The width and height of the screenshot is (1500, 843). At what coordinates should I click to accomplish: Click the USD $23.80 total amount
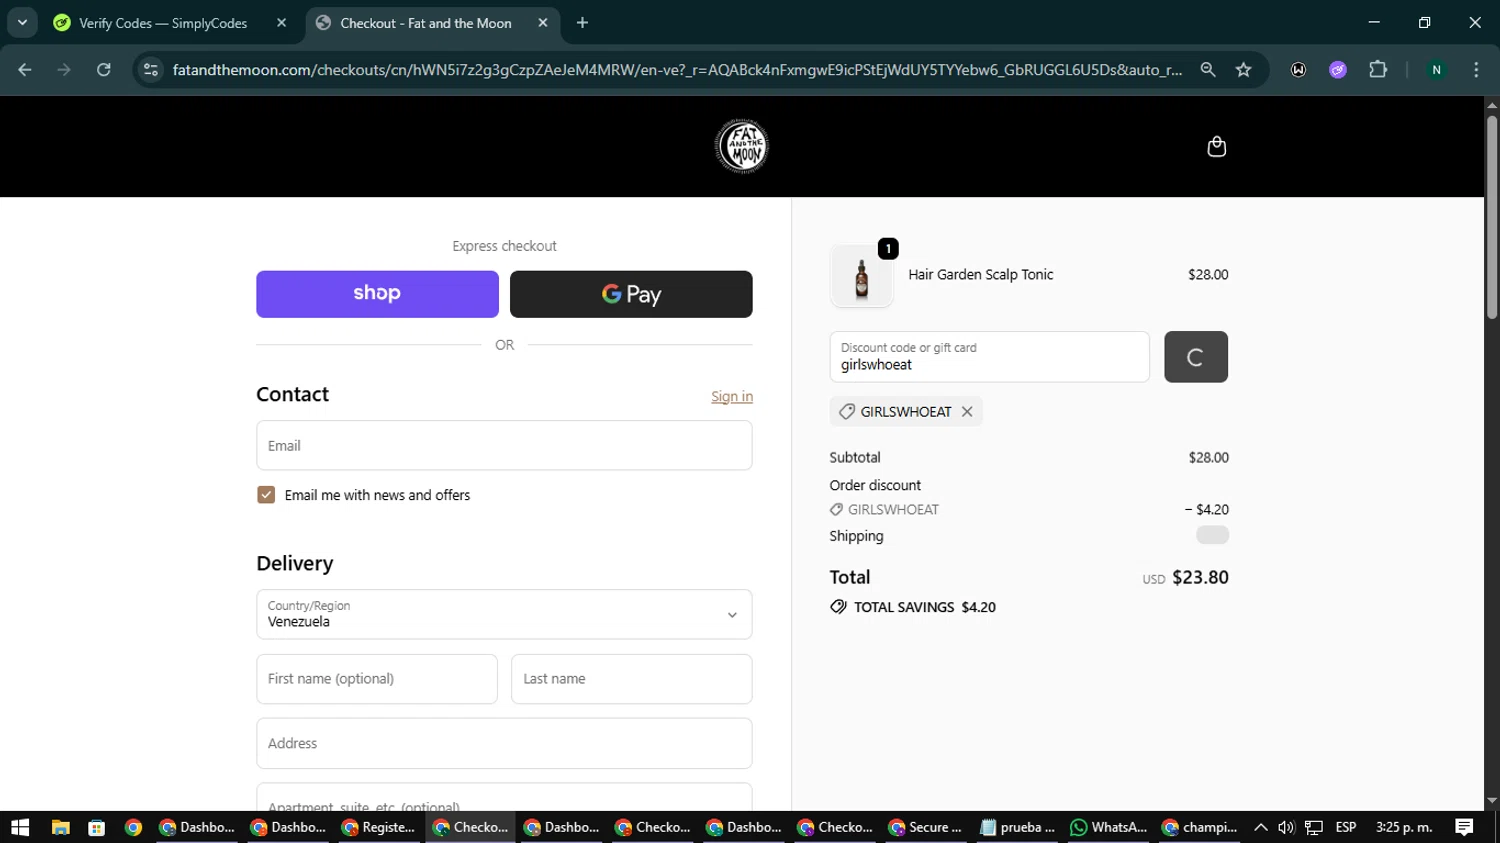pos(1186,578)
